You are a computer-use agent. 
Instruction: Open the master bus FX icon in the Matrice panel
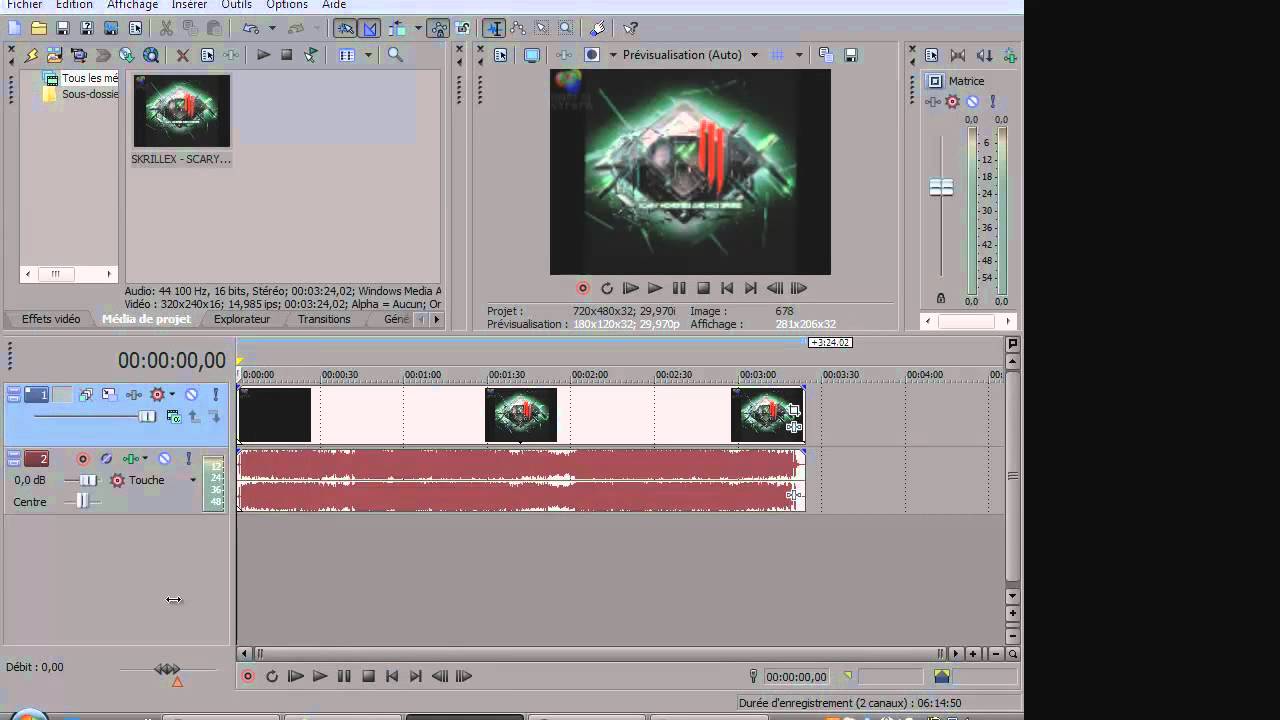coord(932,102)
